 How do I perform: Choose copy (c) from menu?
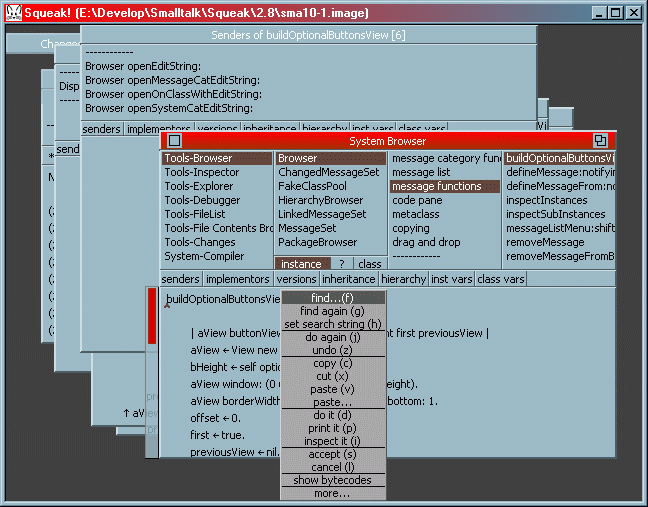(332, 363)
